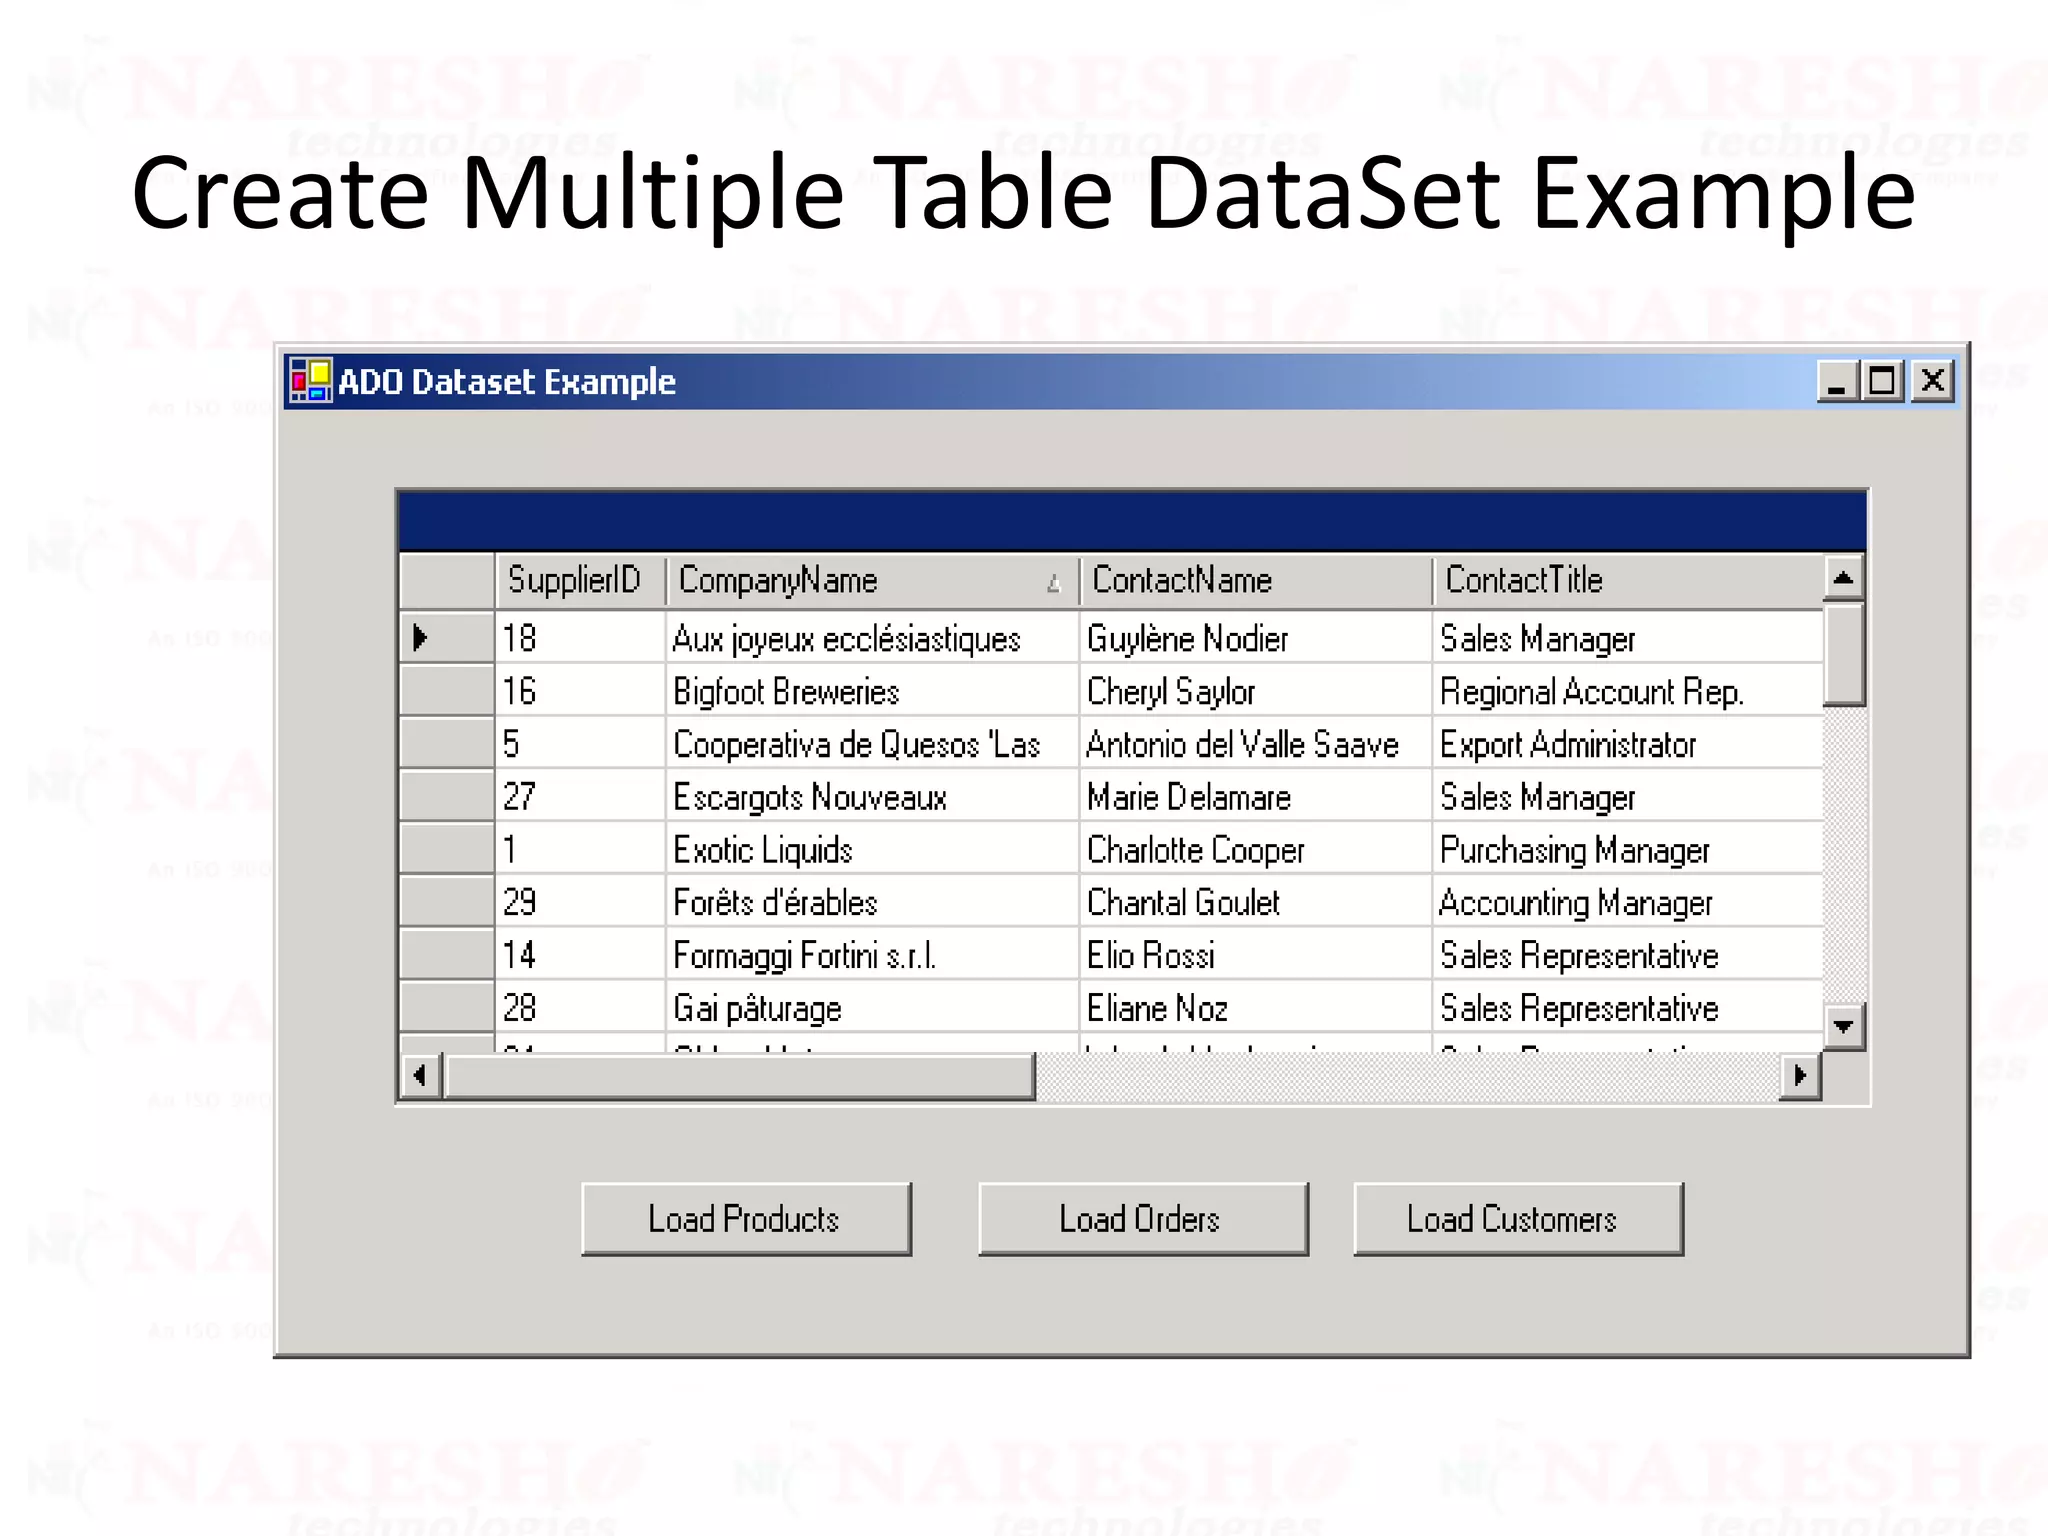2048x1536 pixels.
Task: Click the vertical scrollbar down arrow
Action: click(x=1843, y=1026)
